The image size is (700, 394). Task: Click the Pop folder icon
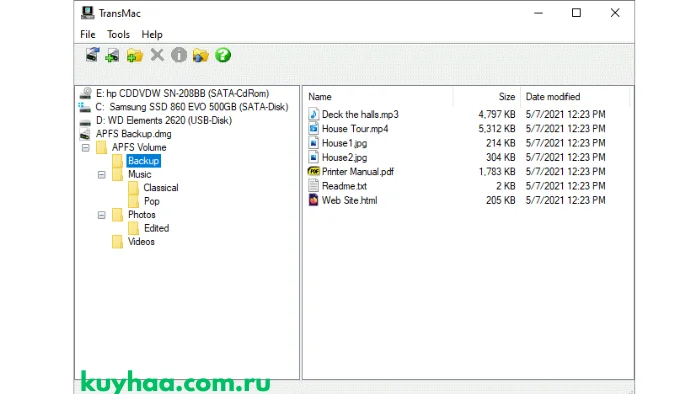pyautogui.click(x=133, y=201)
